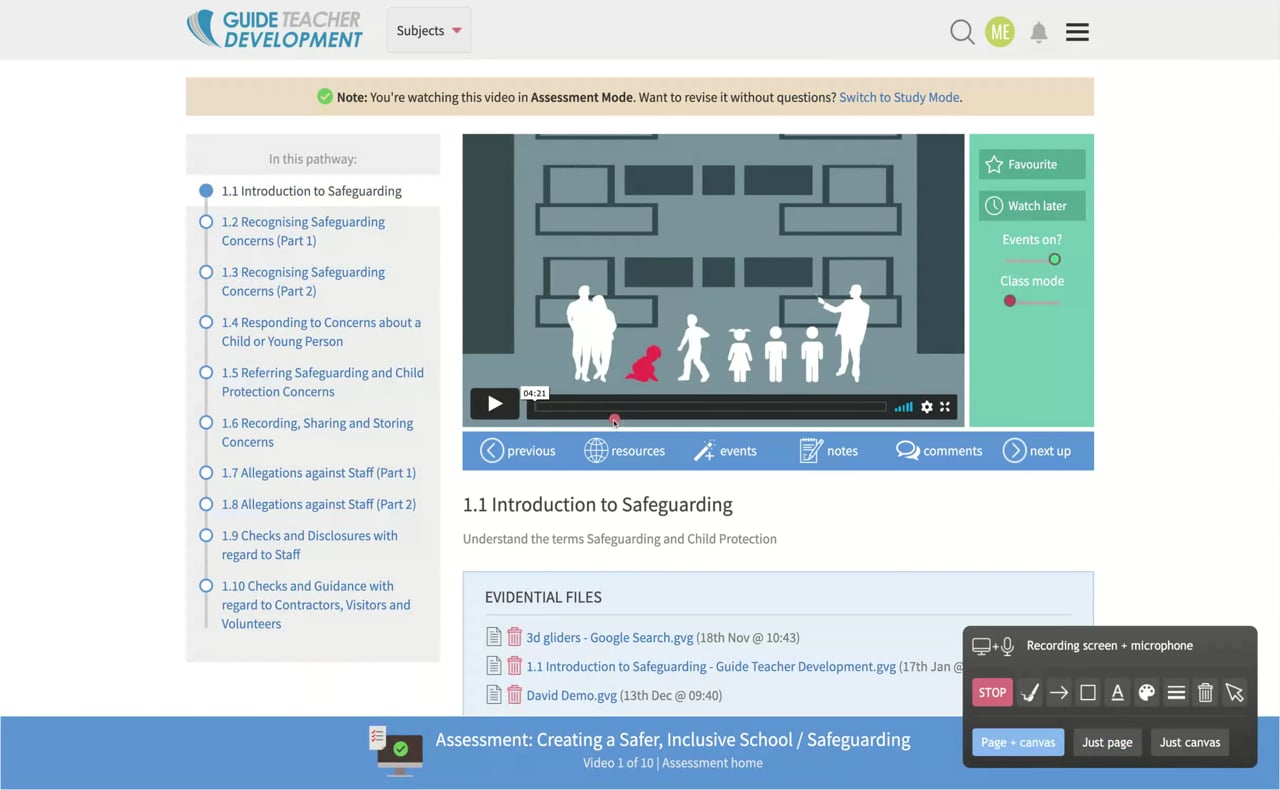
Task: Click document icon beside 3d gliders file
Action: pos(494,637)
